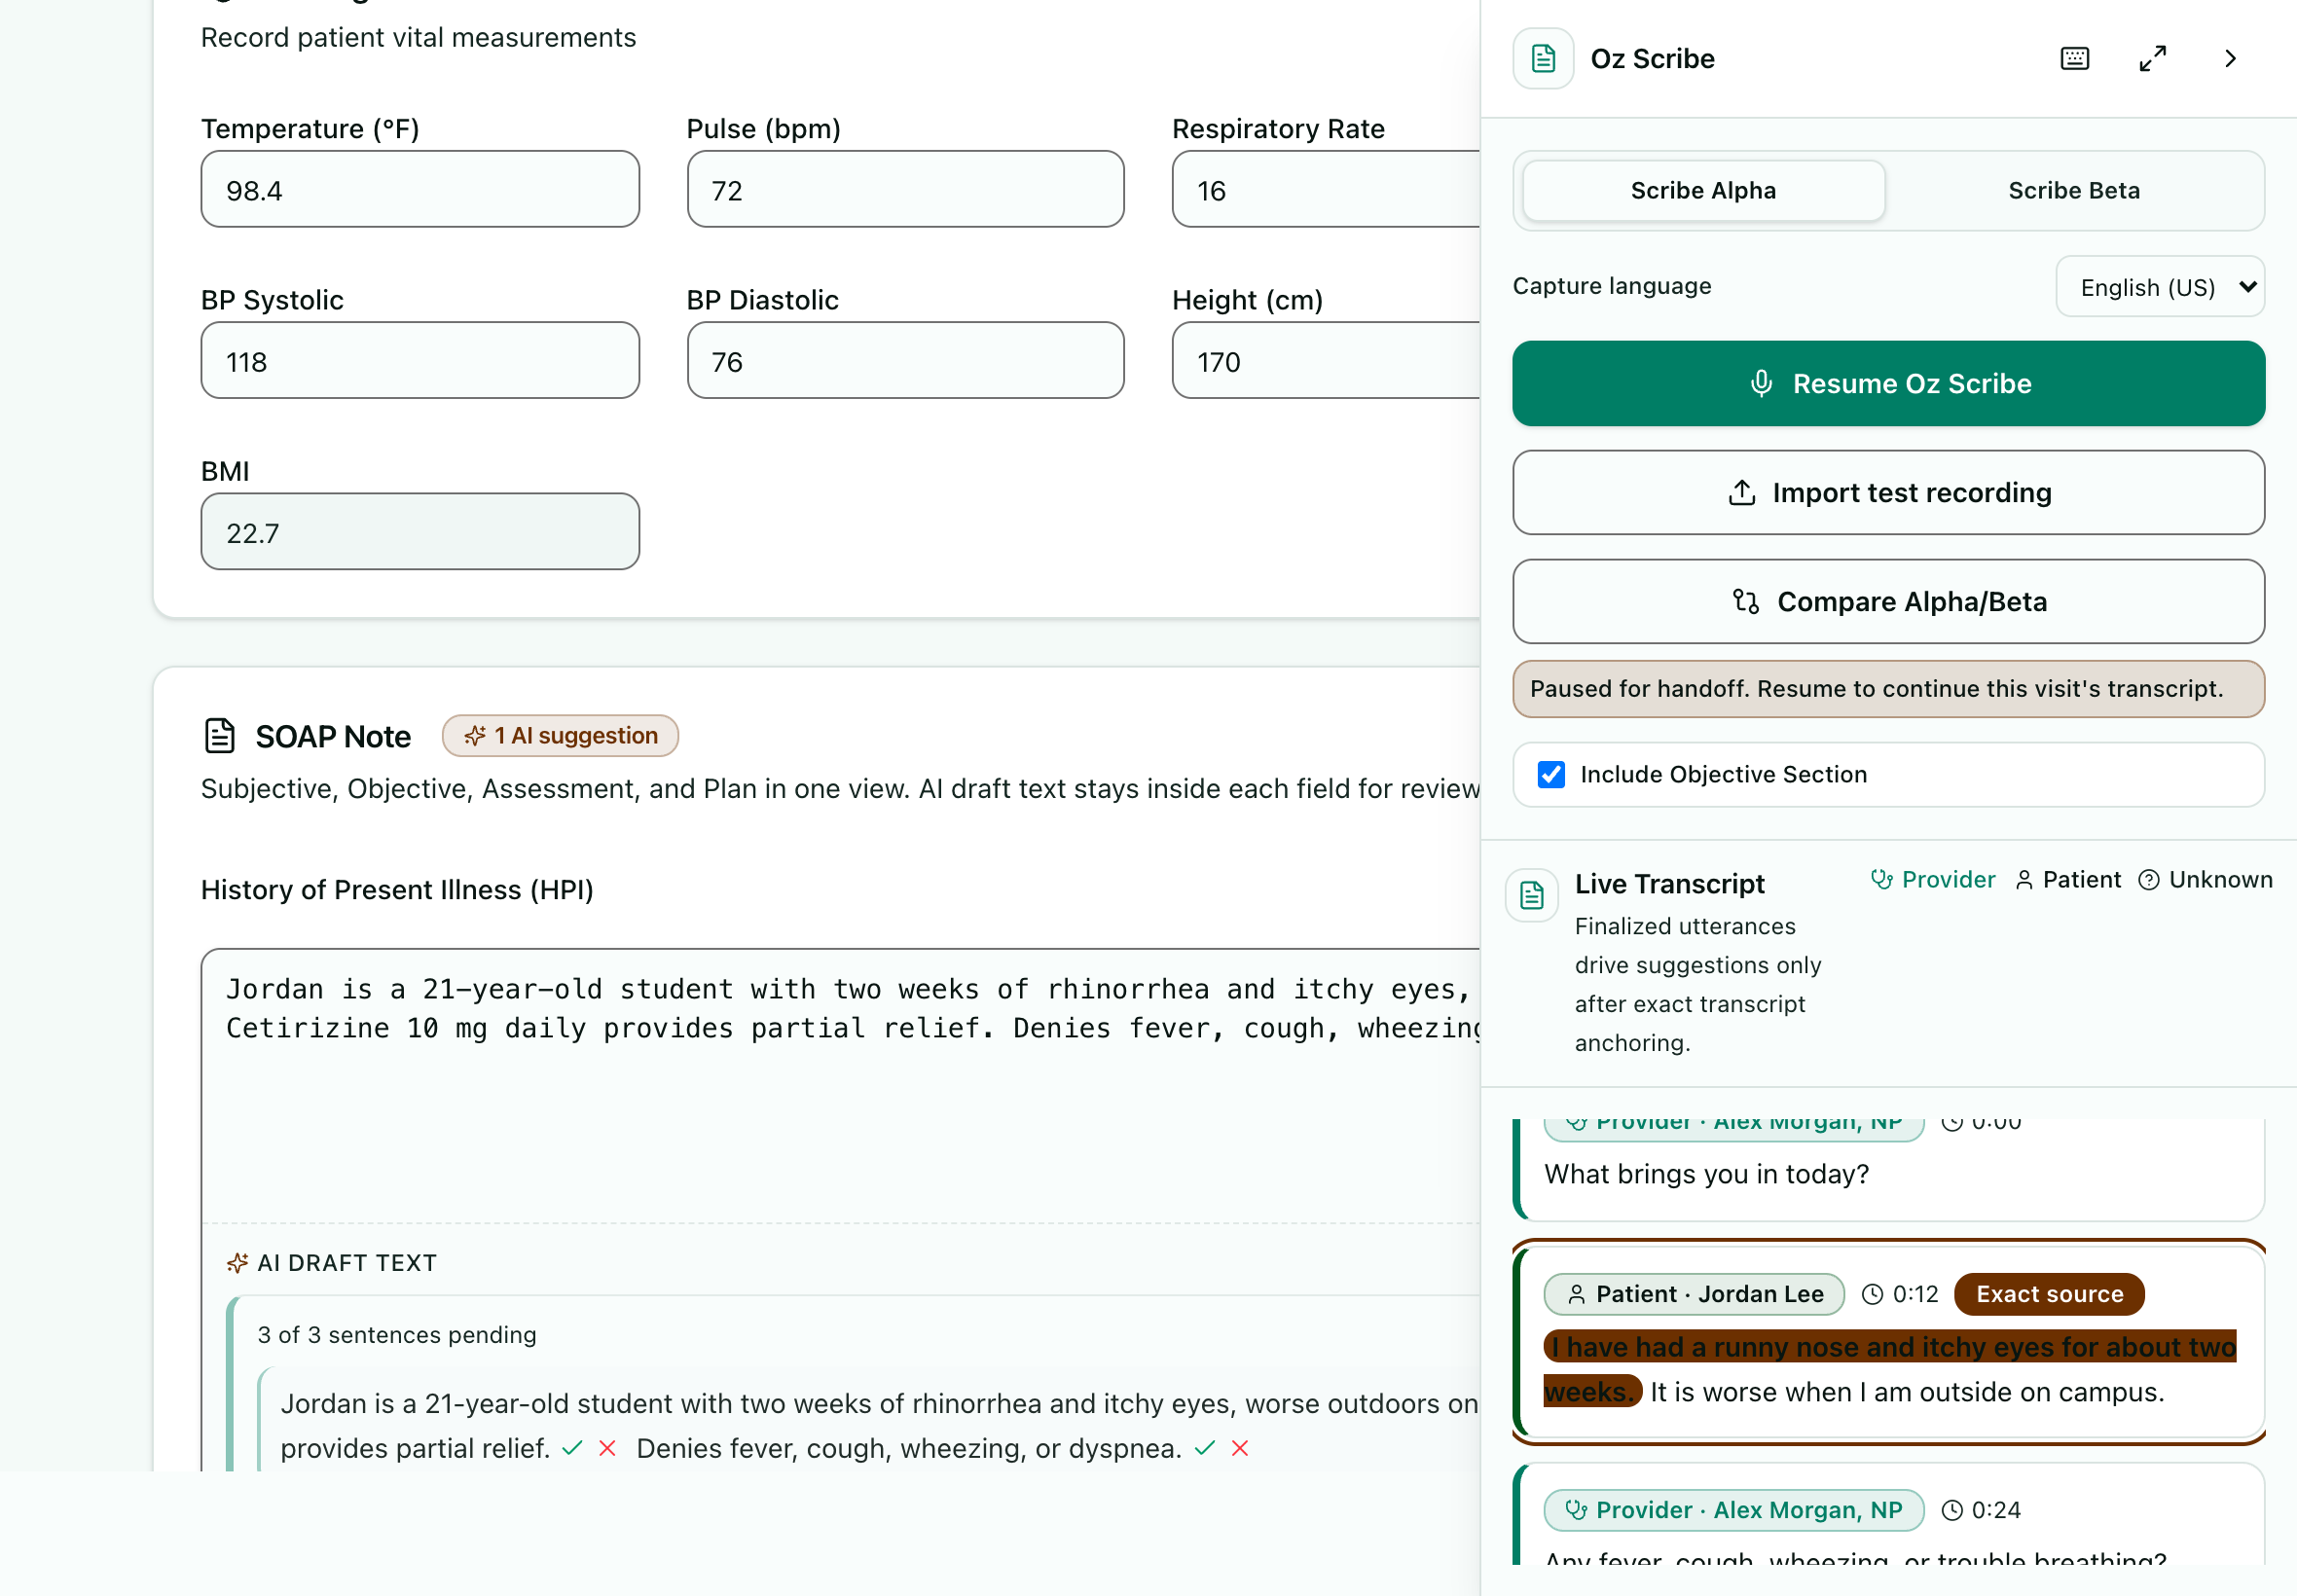Open the 1 AI suggestion badge
Image resolution: width=2297 pixels, height=1596 pixels.
click(560, 736)
